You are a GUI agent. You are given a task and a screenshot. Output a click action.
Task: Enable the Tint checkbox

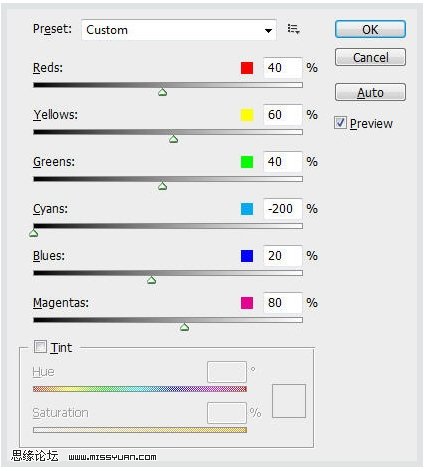click(x=40, y=347)
